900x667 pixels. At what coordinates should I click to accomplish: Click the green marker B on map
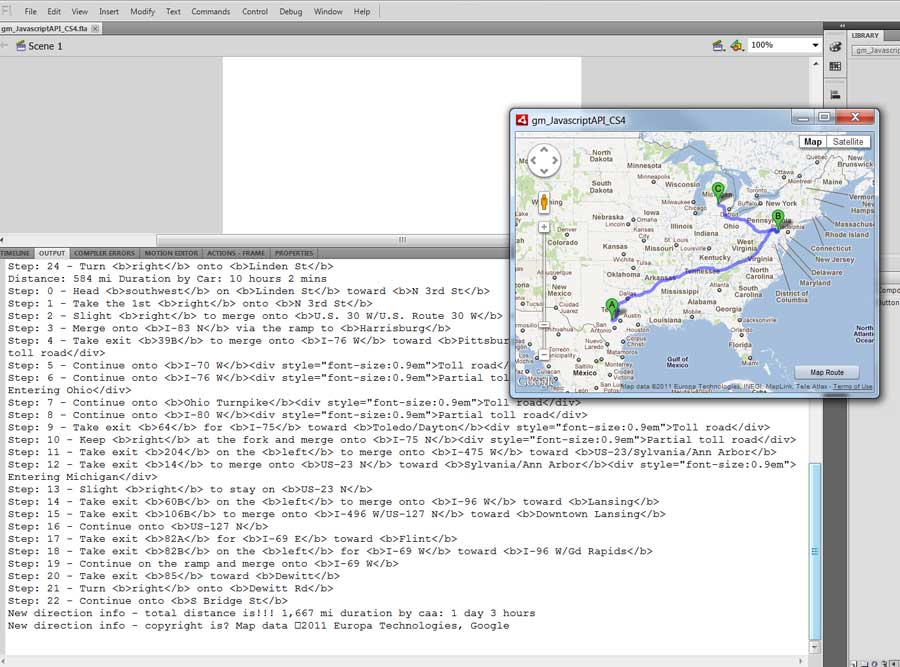(x=778, y=219)
